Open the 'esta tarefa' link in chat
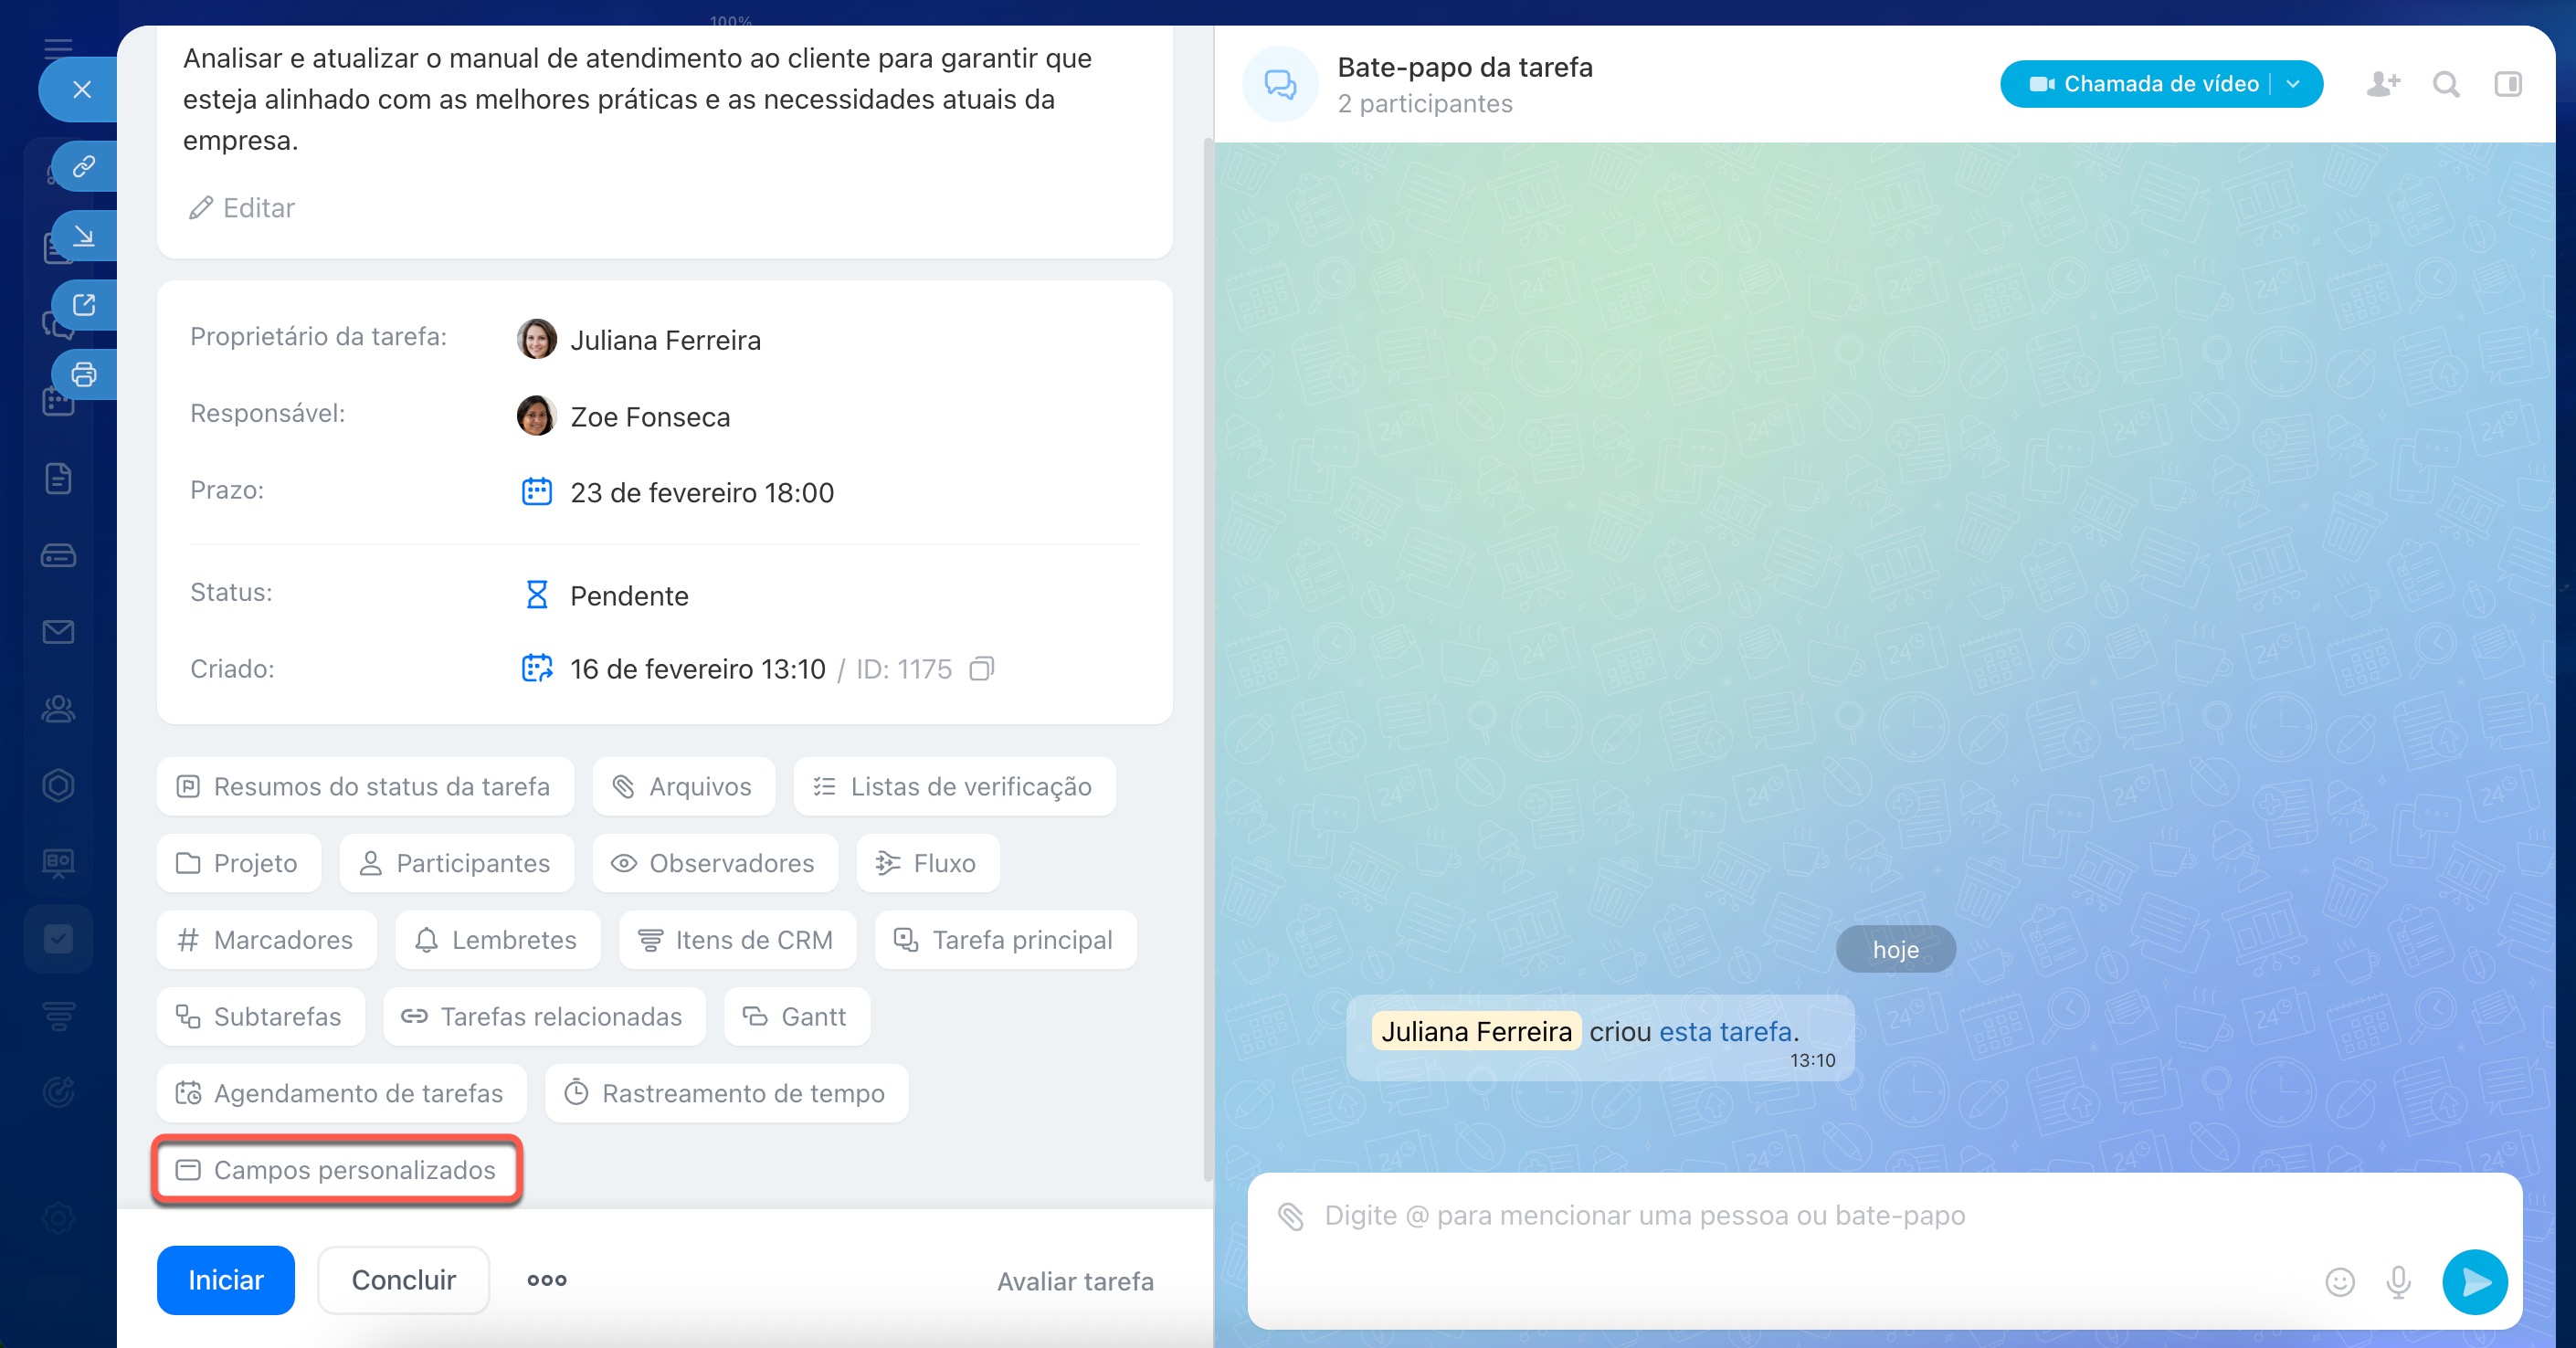The height and width of the screenshot is (1348, 2576). click(x=1725, y=1031)
